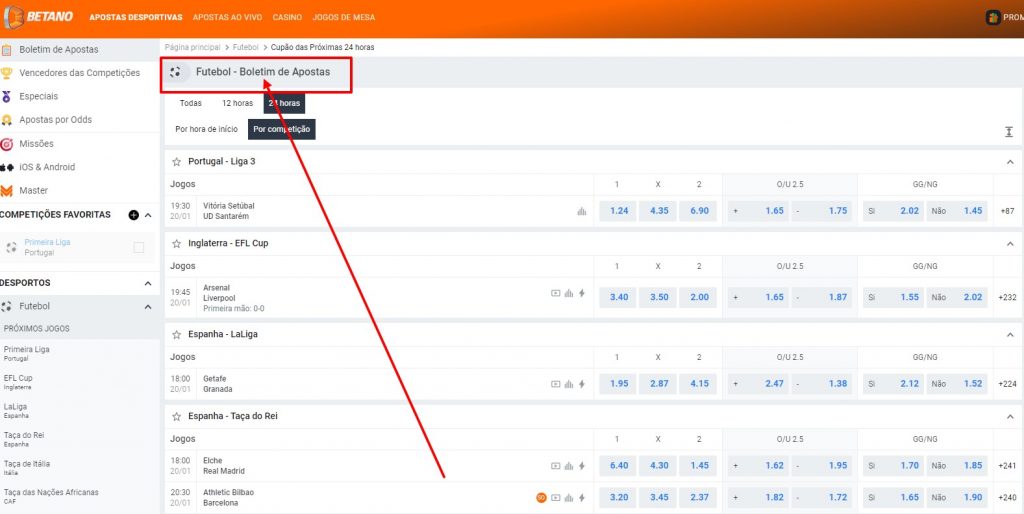Open +232 more markets for Arsenal Liverpool
Viewport: 1024px width, 514px height.
point(1008,297)
